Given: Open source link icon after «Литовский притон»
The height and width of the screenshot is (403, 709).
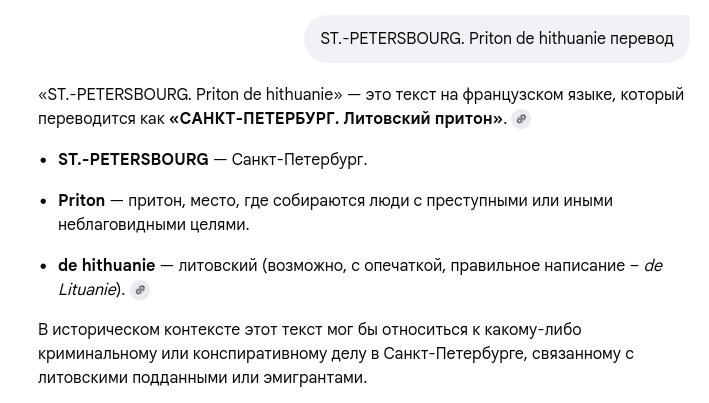Looking at the screenshot, I should point(521,119).
